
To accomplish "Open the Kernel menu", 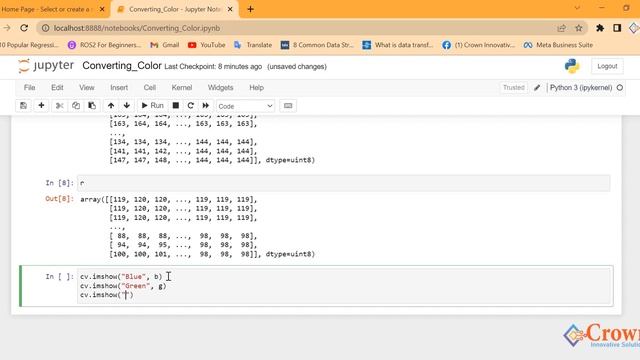I will coord(182,88).
